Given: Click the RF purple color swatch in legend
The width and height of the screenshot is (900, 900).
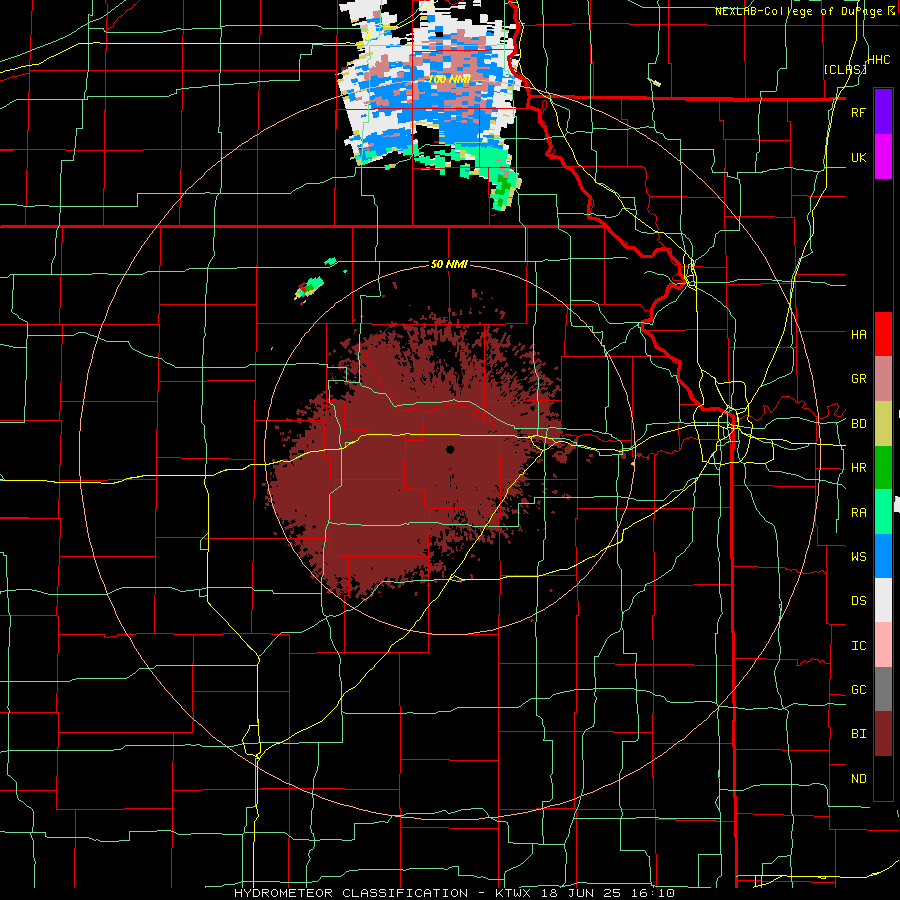Looking at the screenshot, I should (x=883, y=112).
